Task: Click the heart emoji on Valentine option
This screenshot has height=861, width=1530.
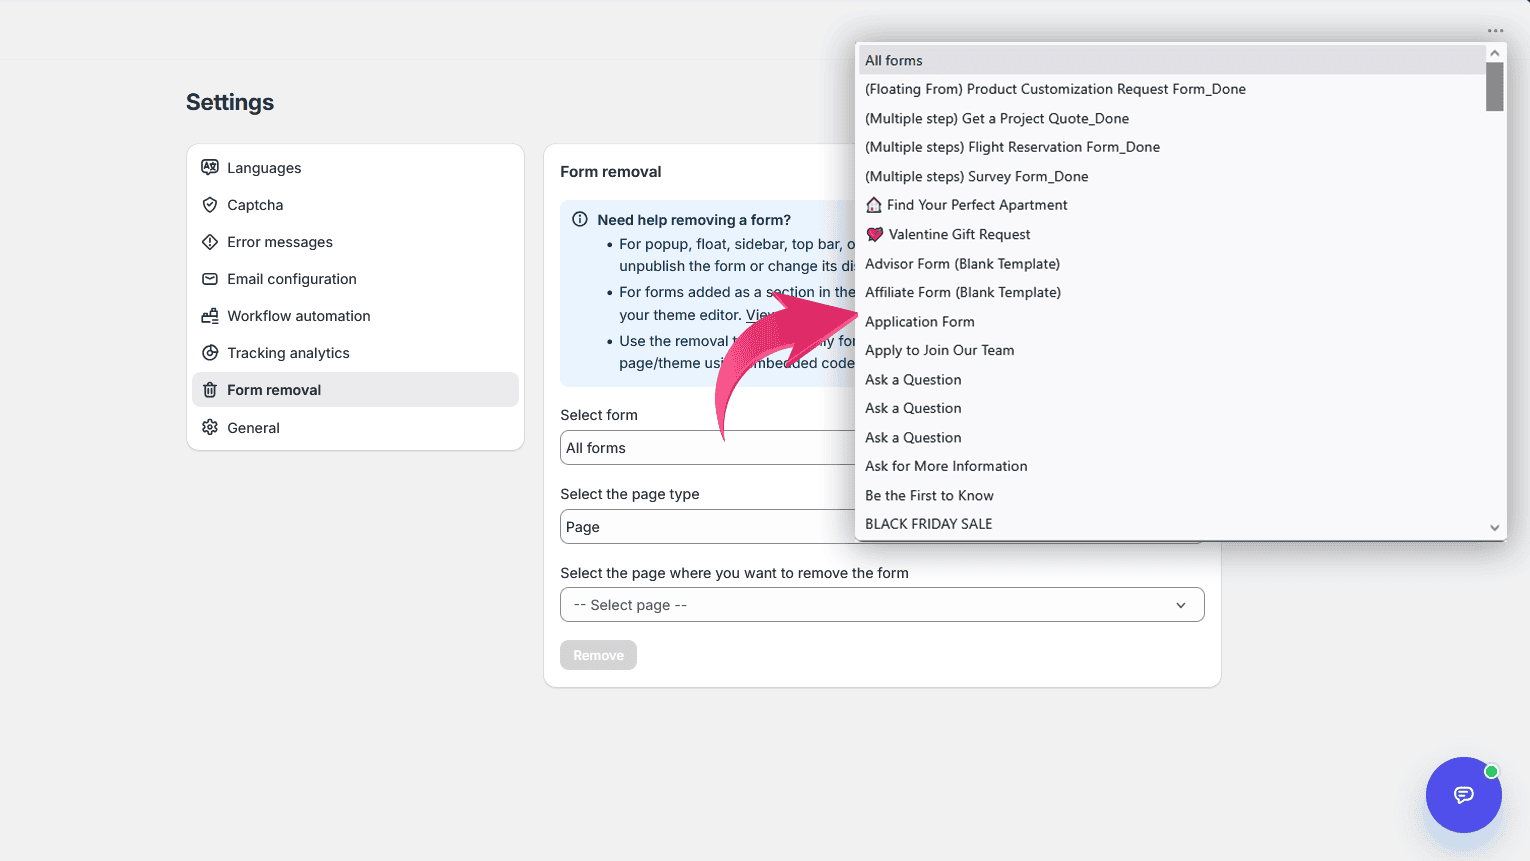Action: (x=875, y=234)
